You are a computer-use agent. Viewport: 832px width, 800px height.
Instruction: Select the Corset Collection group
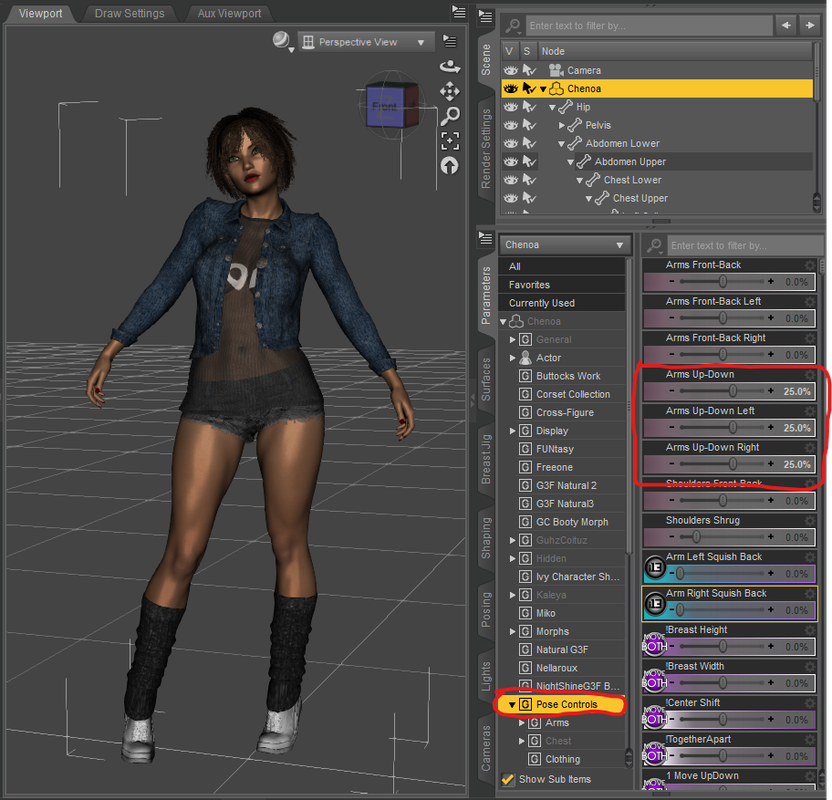point(573,394)
